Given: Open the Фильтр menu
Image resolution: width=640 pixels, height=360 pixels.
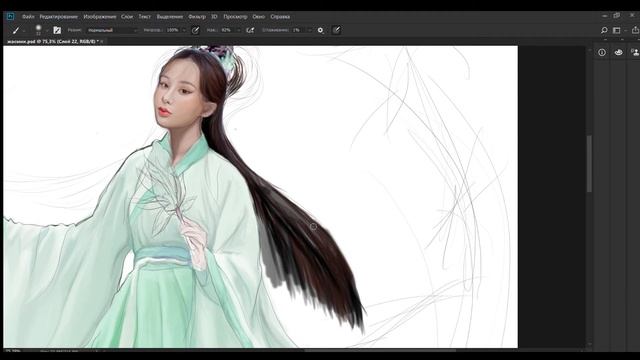Looking at the screenshot, I should click(x=197, y=17).
